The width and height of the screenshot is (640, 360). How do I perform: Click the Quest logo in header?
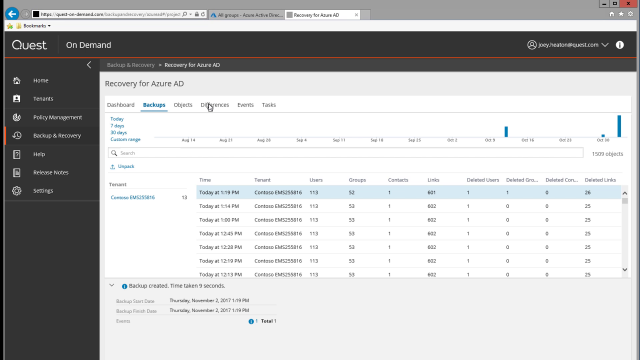[29, 45]
